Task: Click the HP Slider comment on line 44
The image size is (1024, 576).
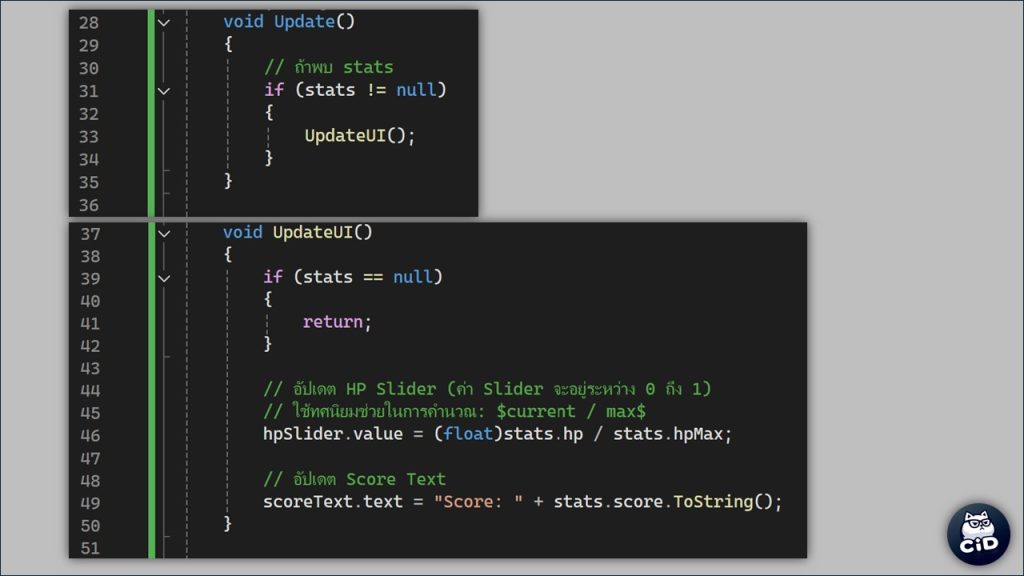Action: (x=486, y=389)
